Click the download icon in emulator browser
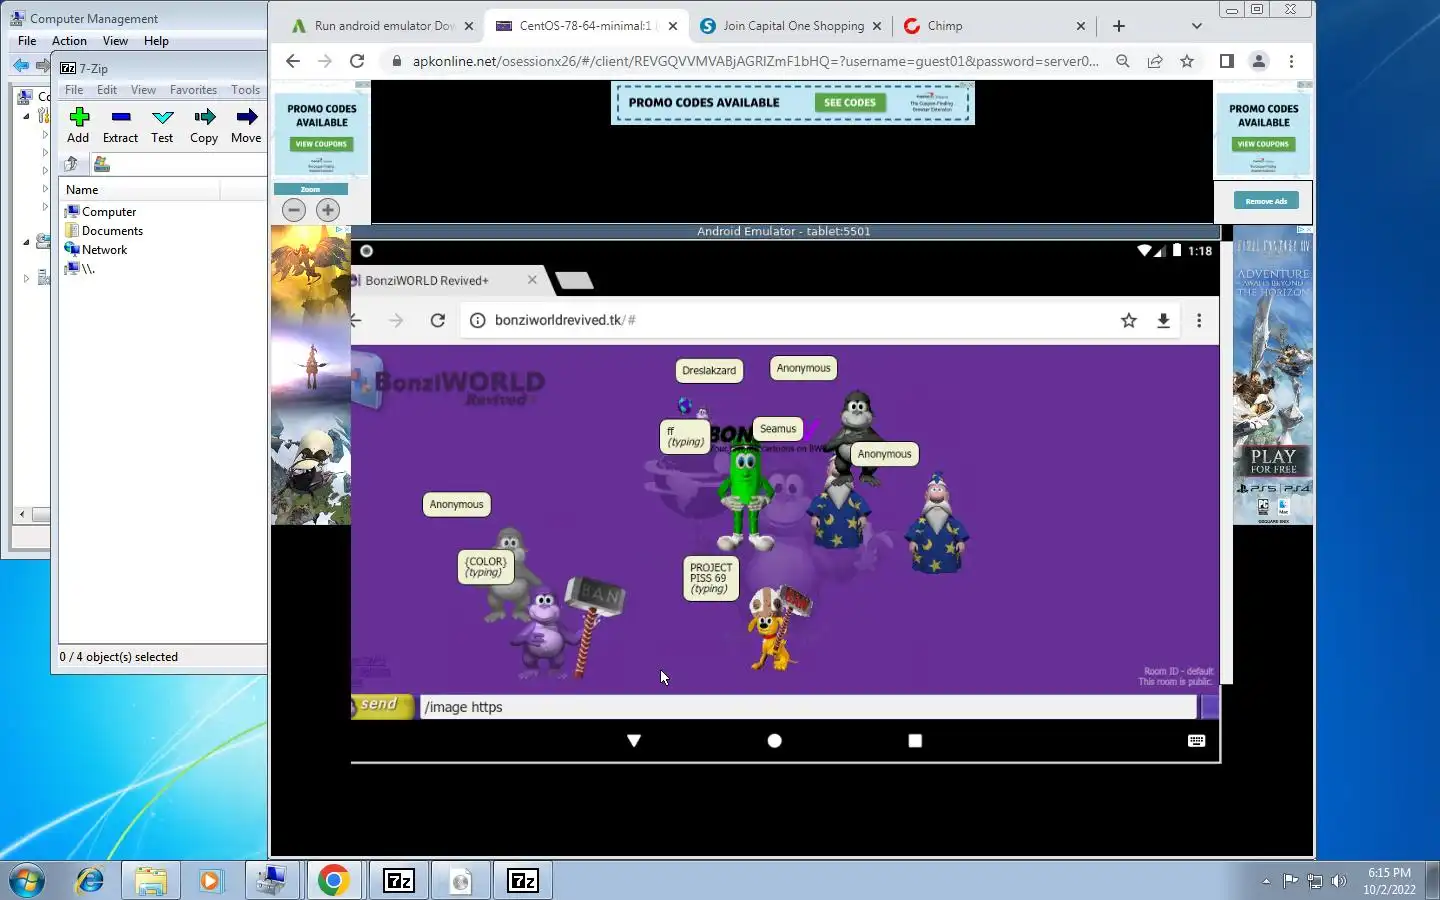 pos(1163,320)
